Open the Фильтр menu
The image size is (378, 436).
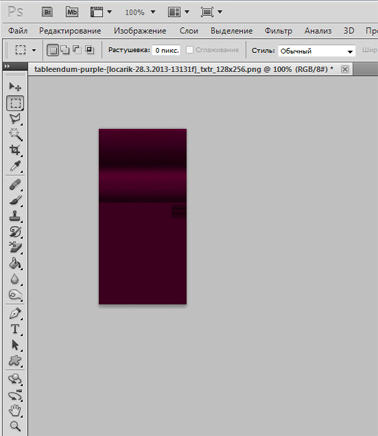click(278, 31)
